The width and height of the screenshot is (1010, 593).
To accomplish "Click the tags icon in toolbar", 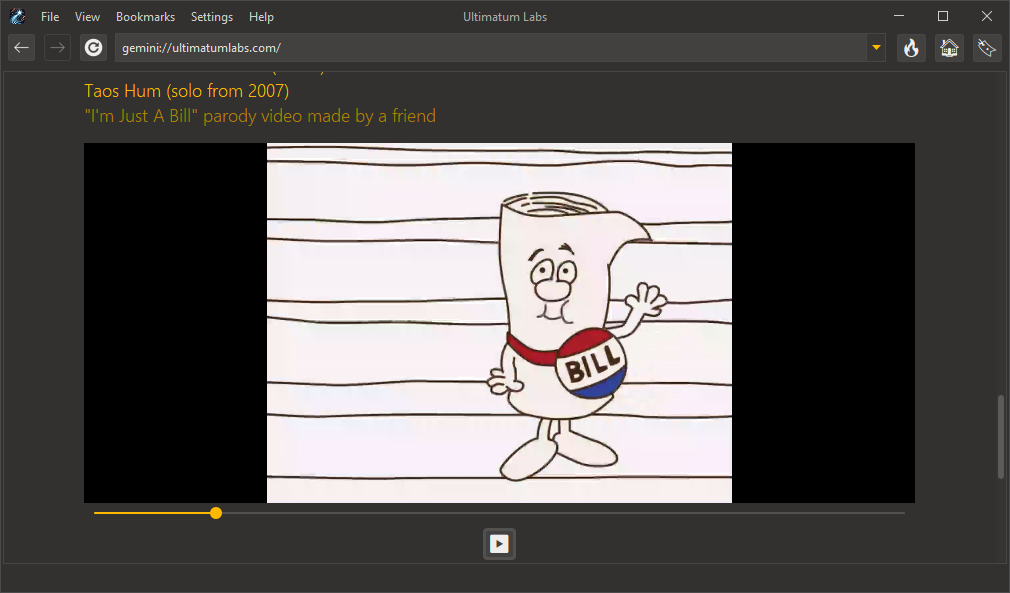I will 987,48.
